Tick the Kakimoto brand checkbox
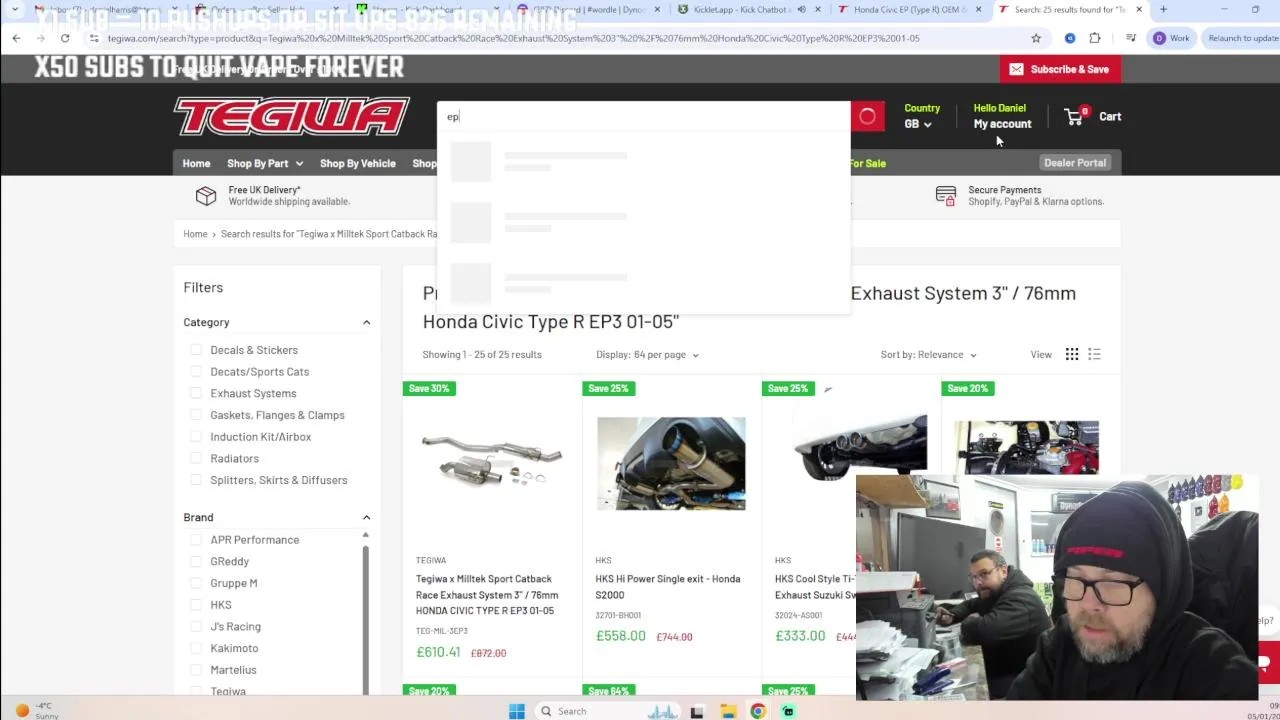This screenshot has height=720, width=1280. (x=196, y=648)
